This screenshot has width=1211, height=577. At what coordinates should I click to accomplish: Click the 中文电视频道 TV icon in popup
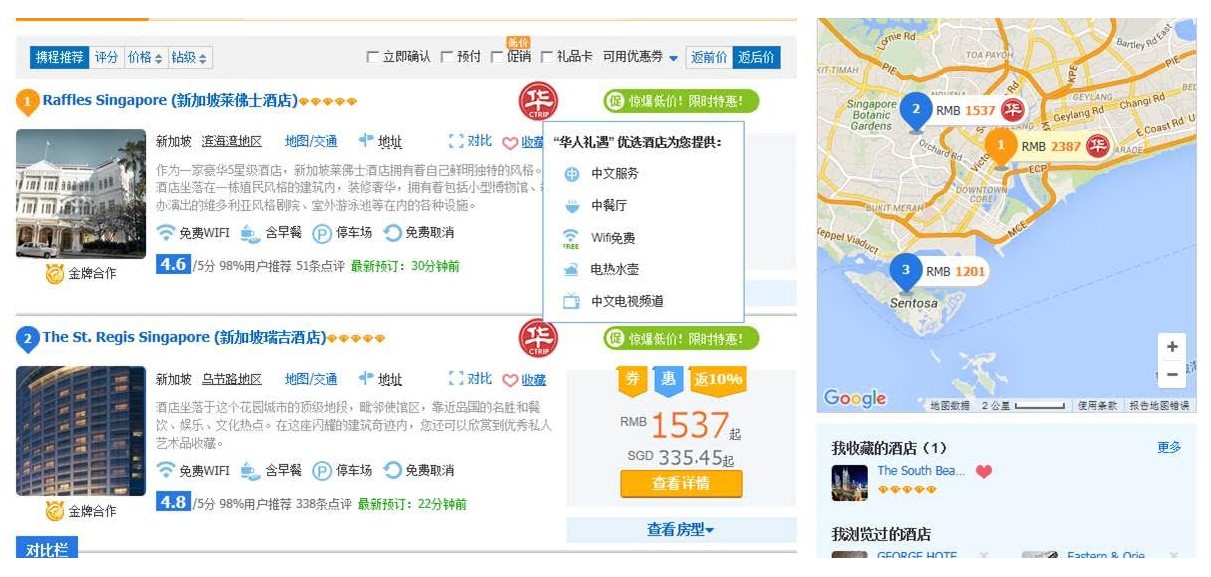pyautogui.click(x=571, y=301)
